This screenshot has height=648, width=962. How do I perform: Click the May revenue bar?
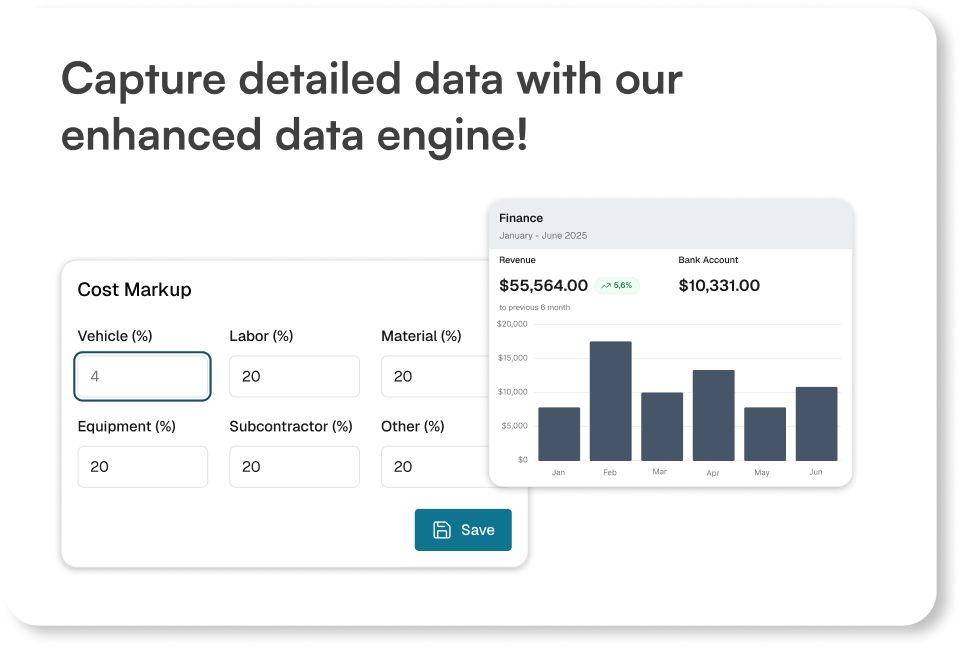(x=765, y=433)
